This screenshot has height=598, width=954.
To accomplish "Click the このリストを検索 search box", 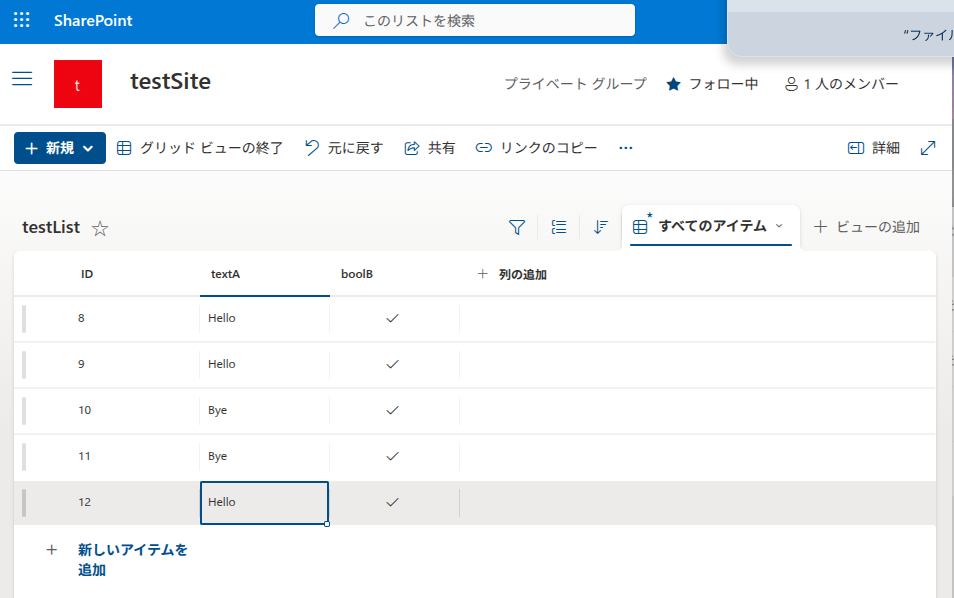I will point(475,20).
